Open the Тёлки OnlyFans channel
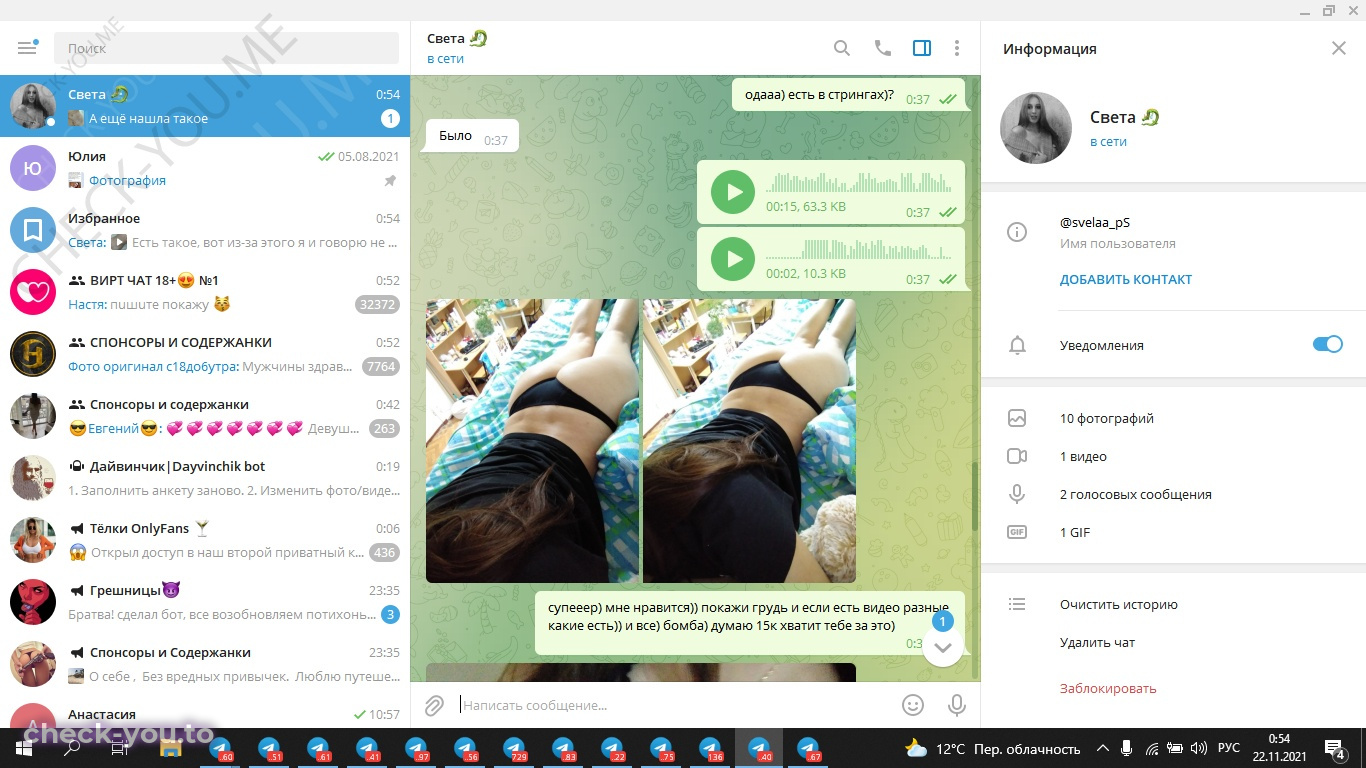This screenshot has width=1366, height=768. (x=205, y=540)
